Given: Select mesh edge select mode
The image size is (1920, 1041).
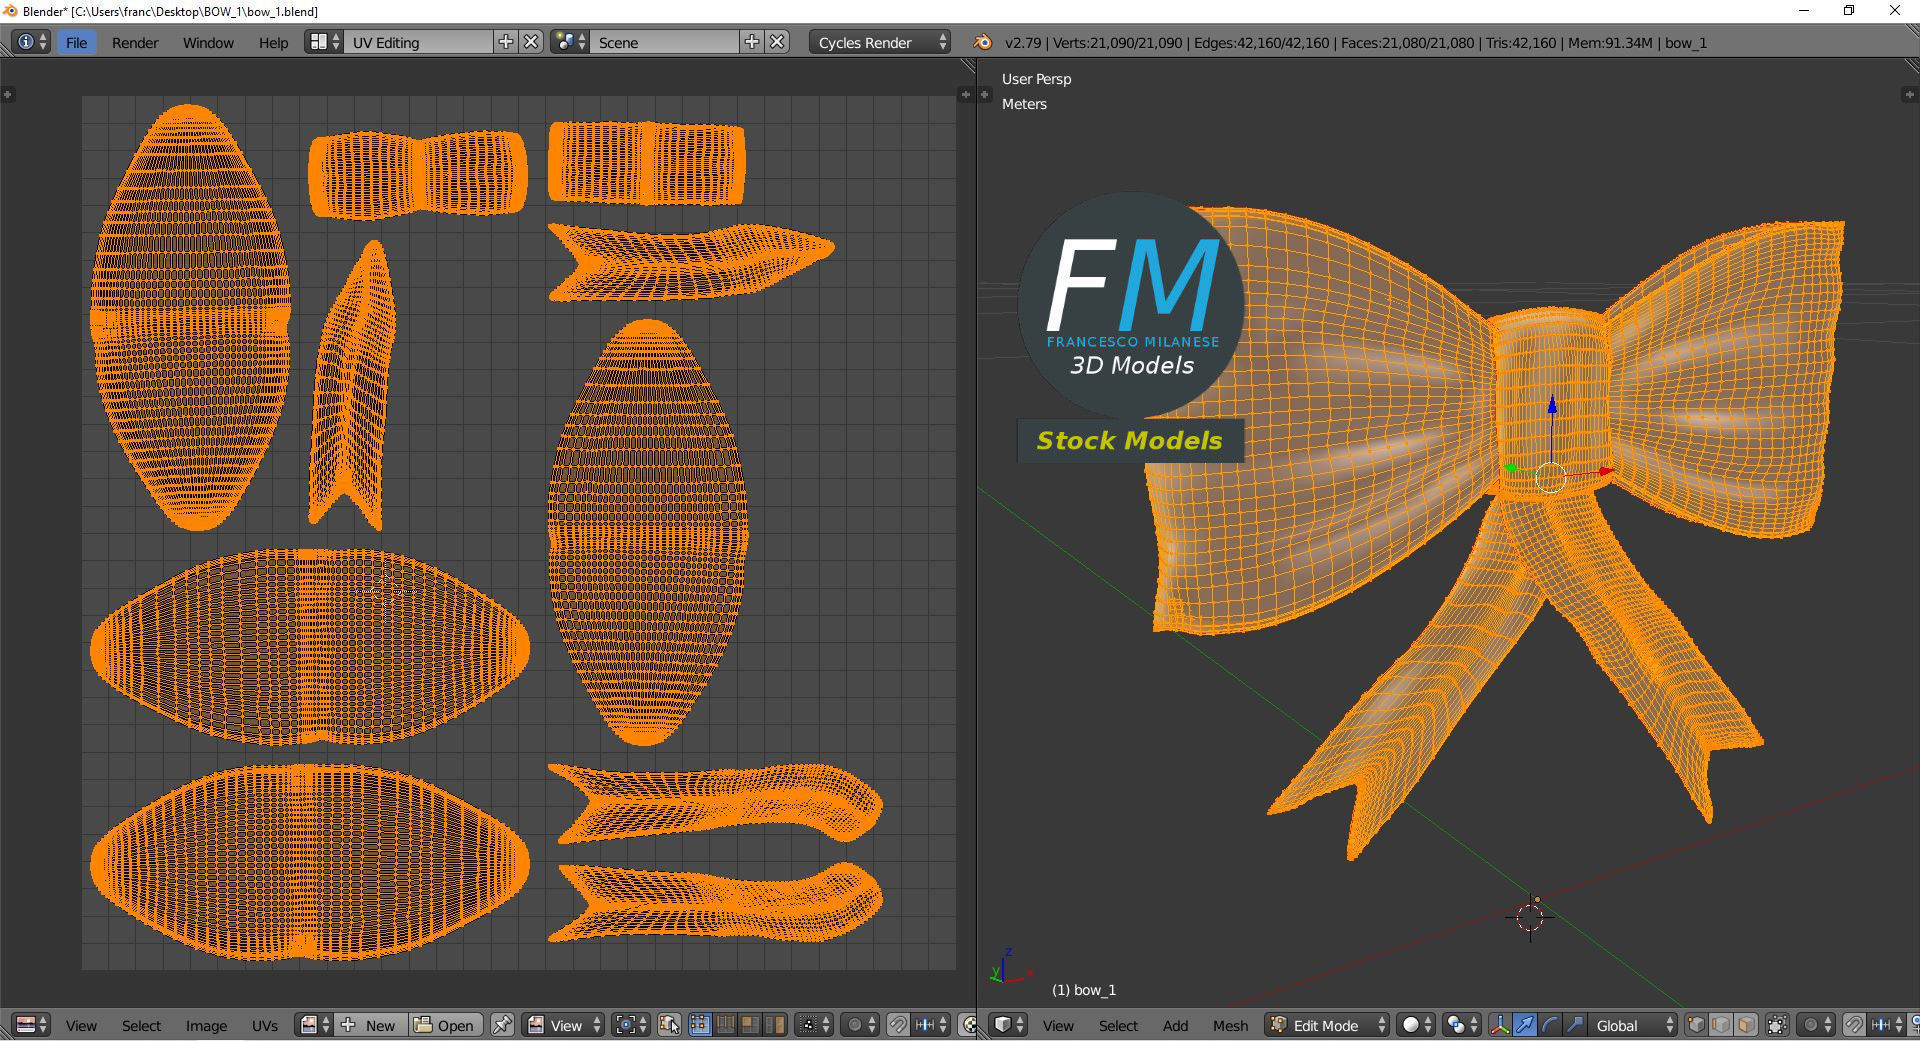Looking at the screenshot, I should coord(1721,1025).
